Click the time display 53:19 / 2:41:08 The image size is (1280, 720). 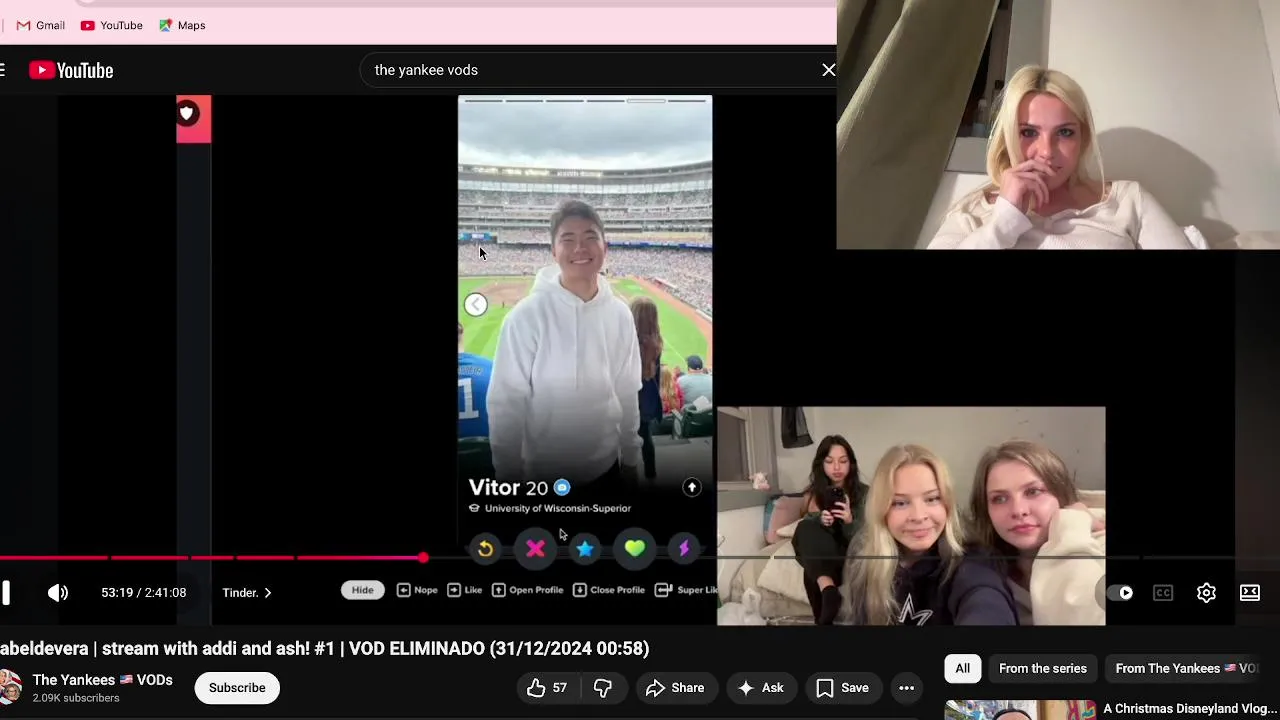point(143,593)
